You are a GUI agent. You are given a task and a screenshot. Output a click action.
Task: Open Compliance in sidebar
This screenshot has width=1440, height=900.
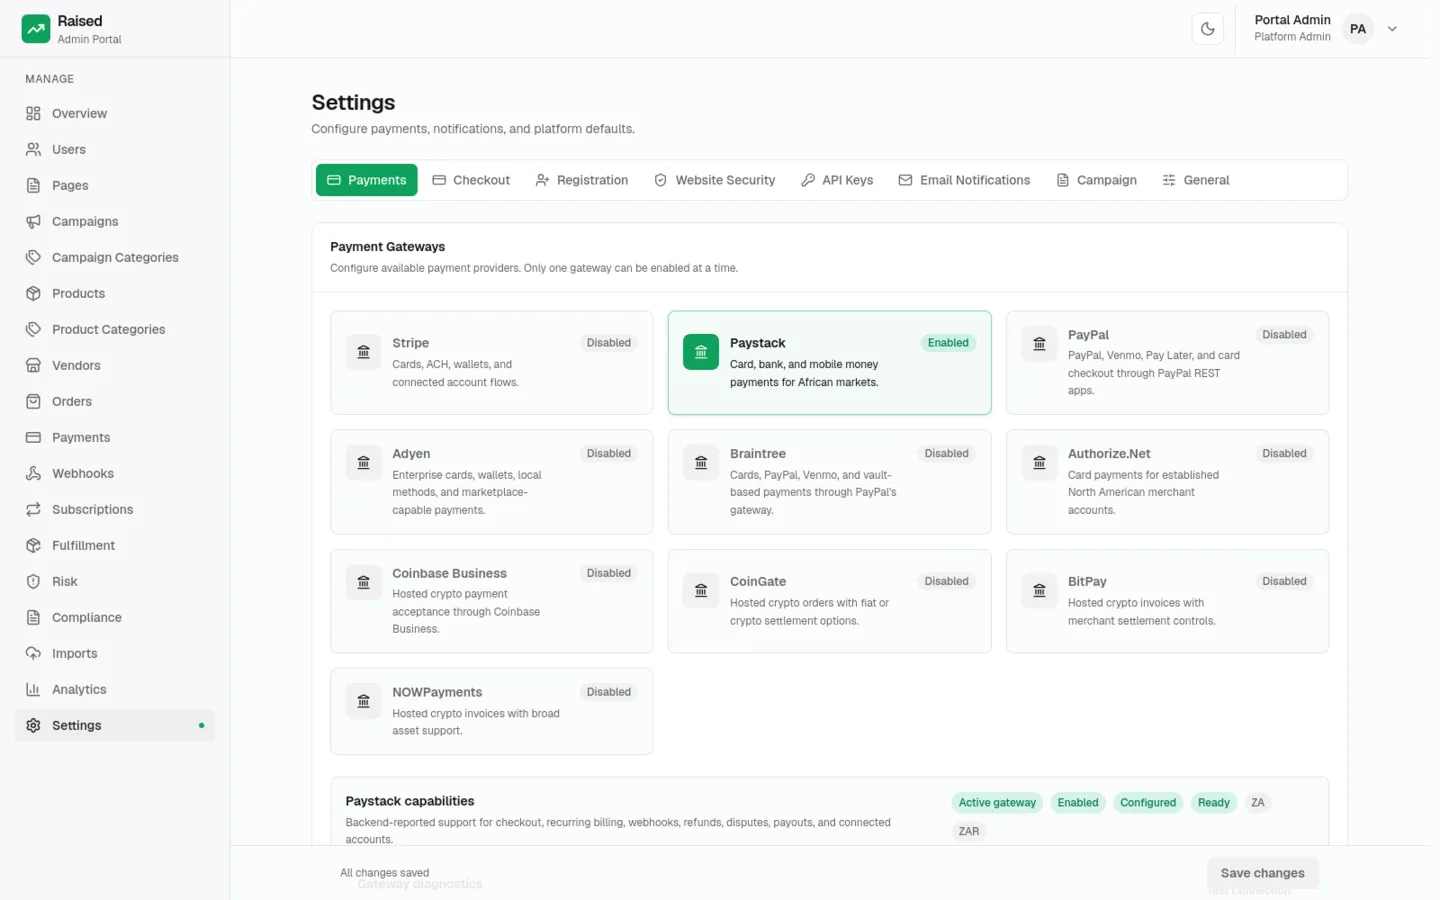(115, 617)
